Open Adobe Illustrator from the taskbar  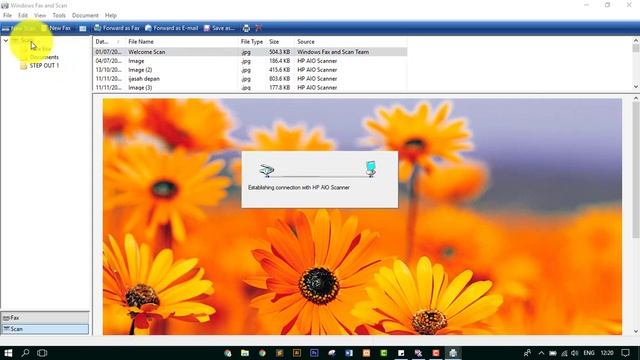pos(297,353)
